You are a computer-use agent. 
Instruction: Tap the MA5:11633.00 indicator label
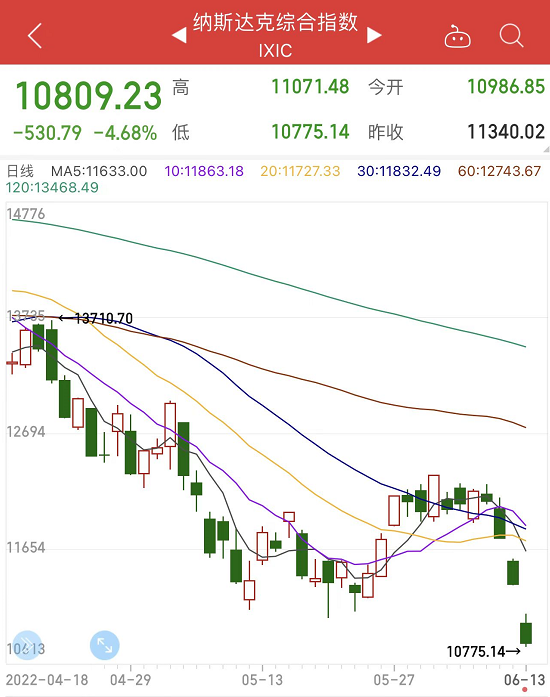click(99, 171)
